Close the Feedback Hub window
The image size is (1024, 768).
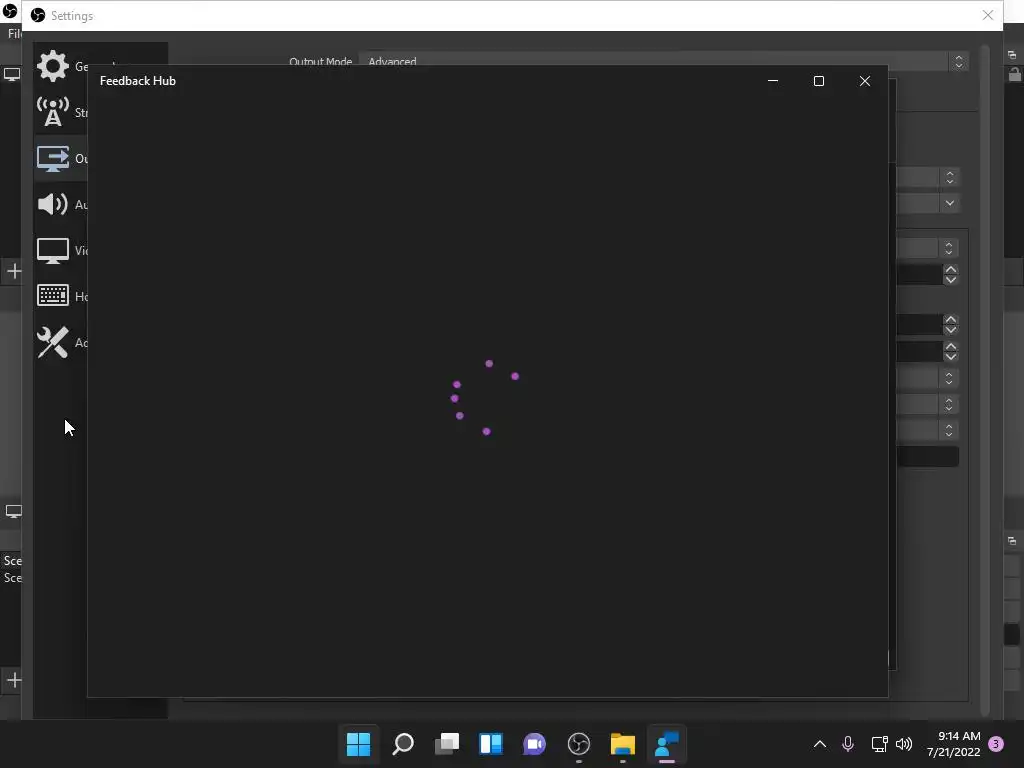pos(865,81)
